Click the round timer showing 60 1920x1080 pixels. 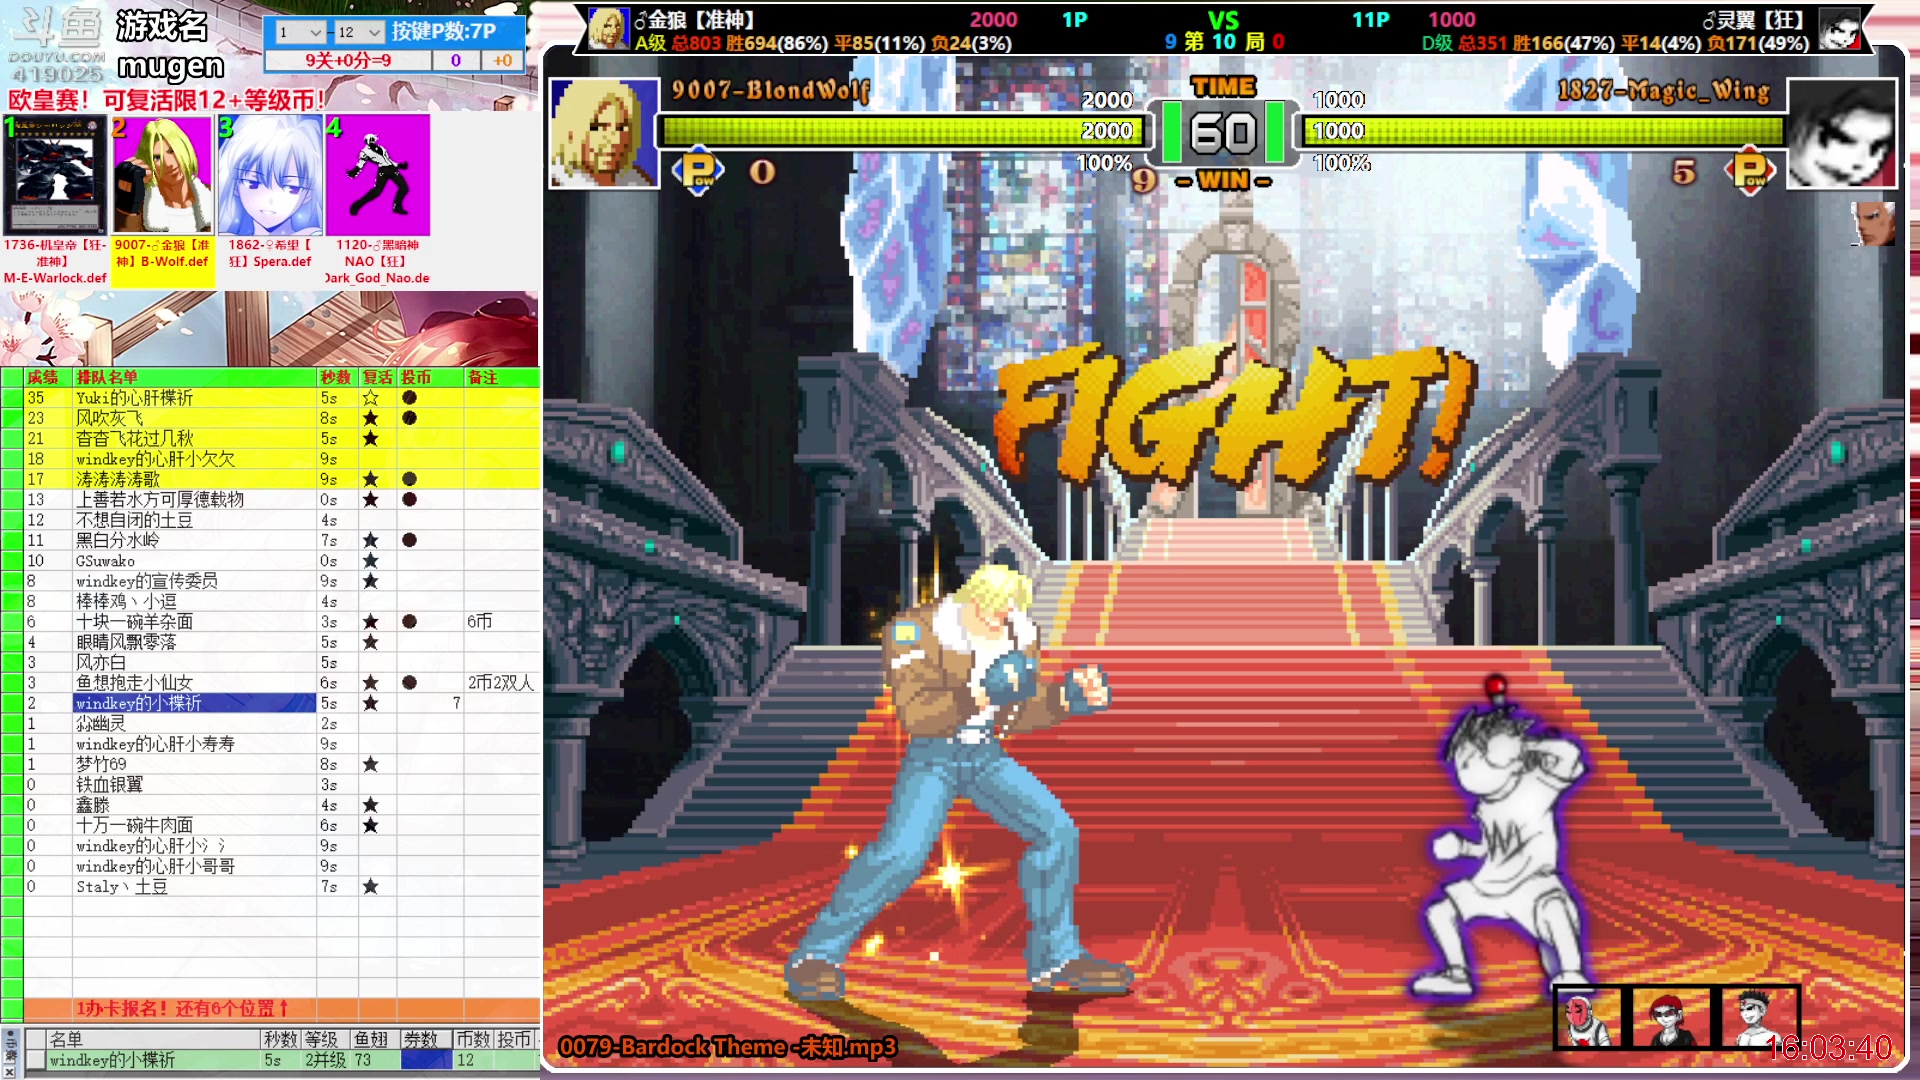click(1223, 133)
